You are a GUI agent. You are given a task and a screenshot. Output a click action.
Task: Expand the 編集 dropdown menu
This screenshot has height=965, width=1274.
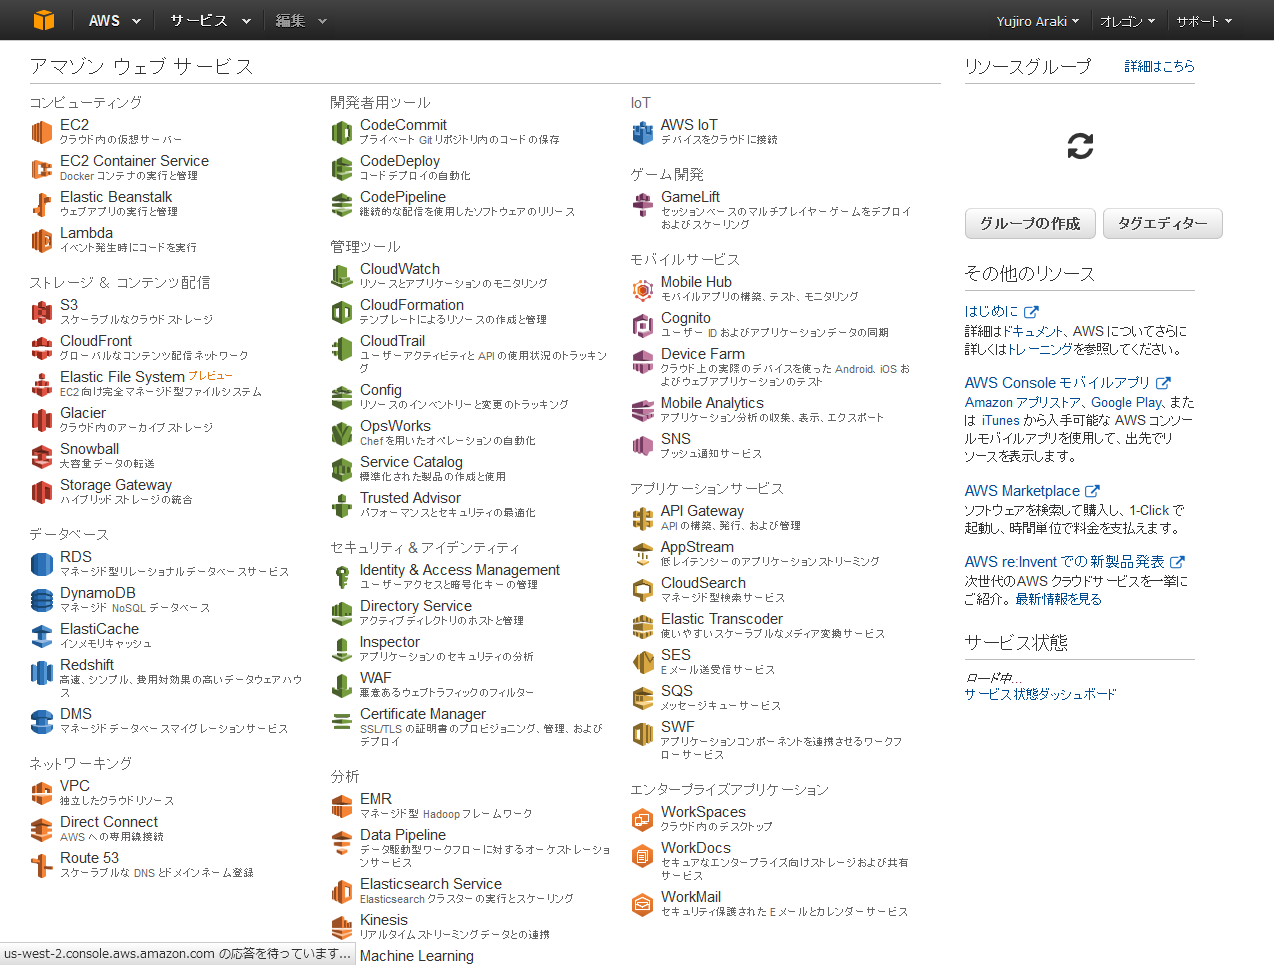point(301,20)
